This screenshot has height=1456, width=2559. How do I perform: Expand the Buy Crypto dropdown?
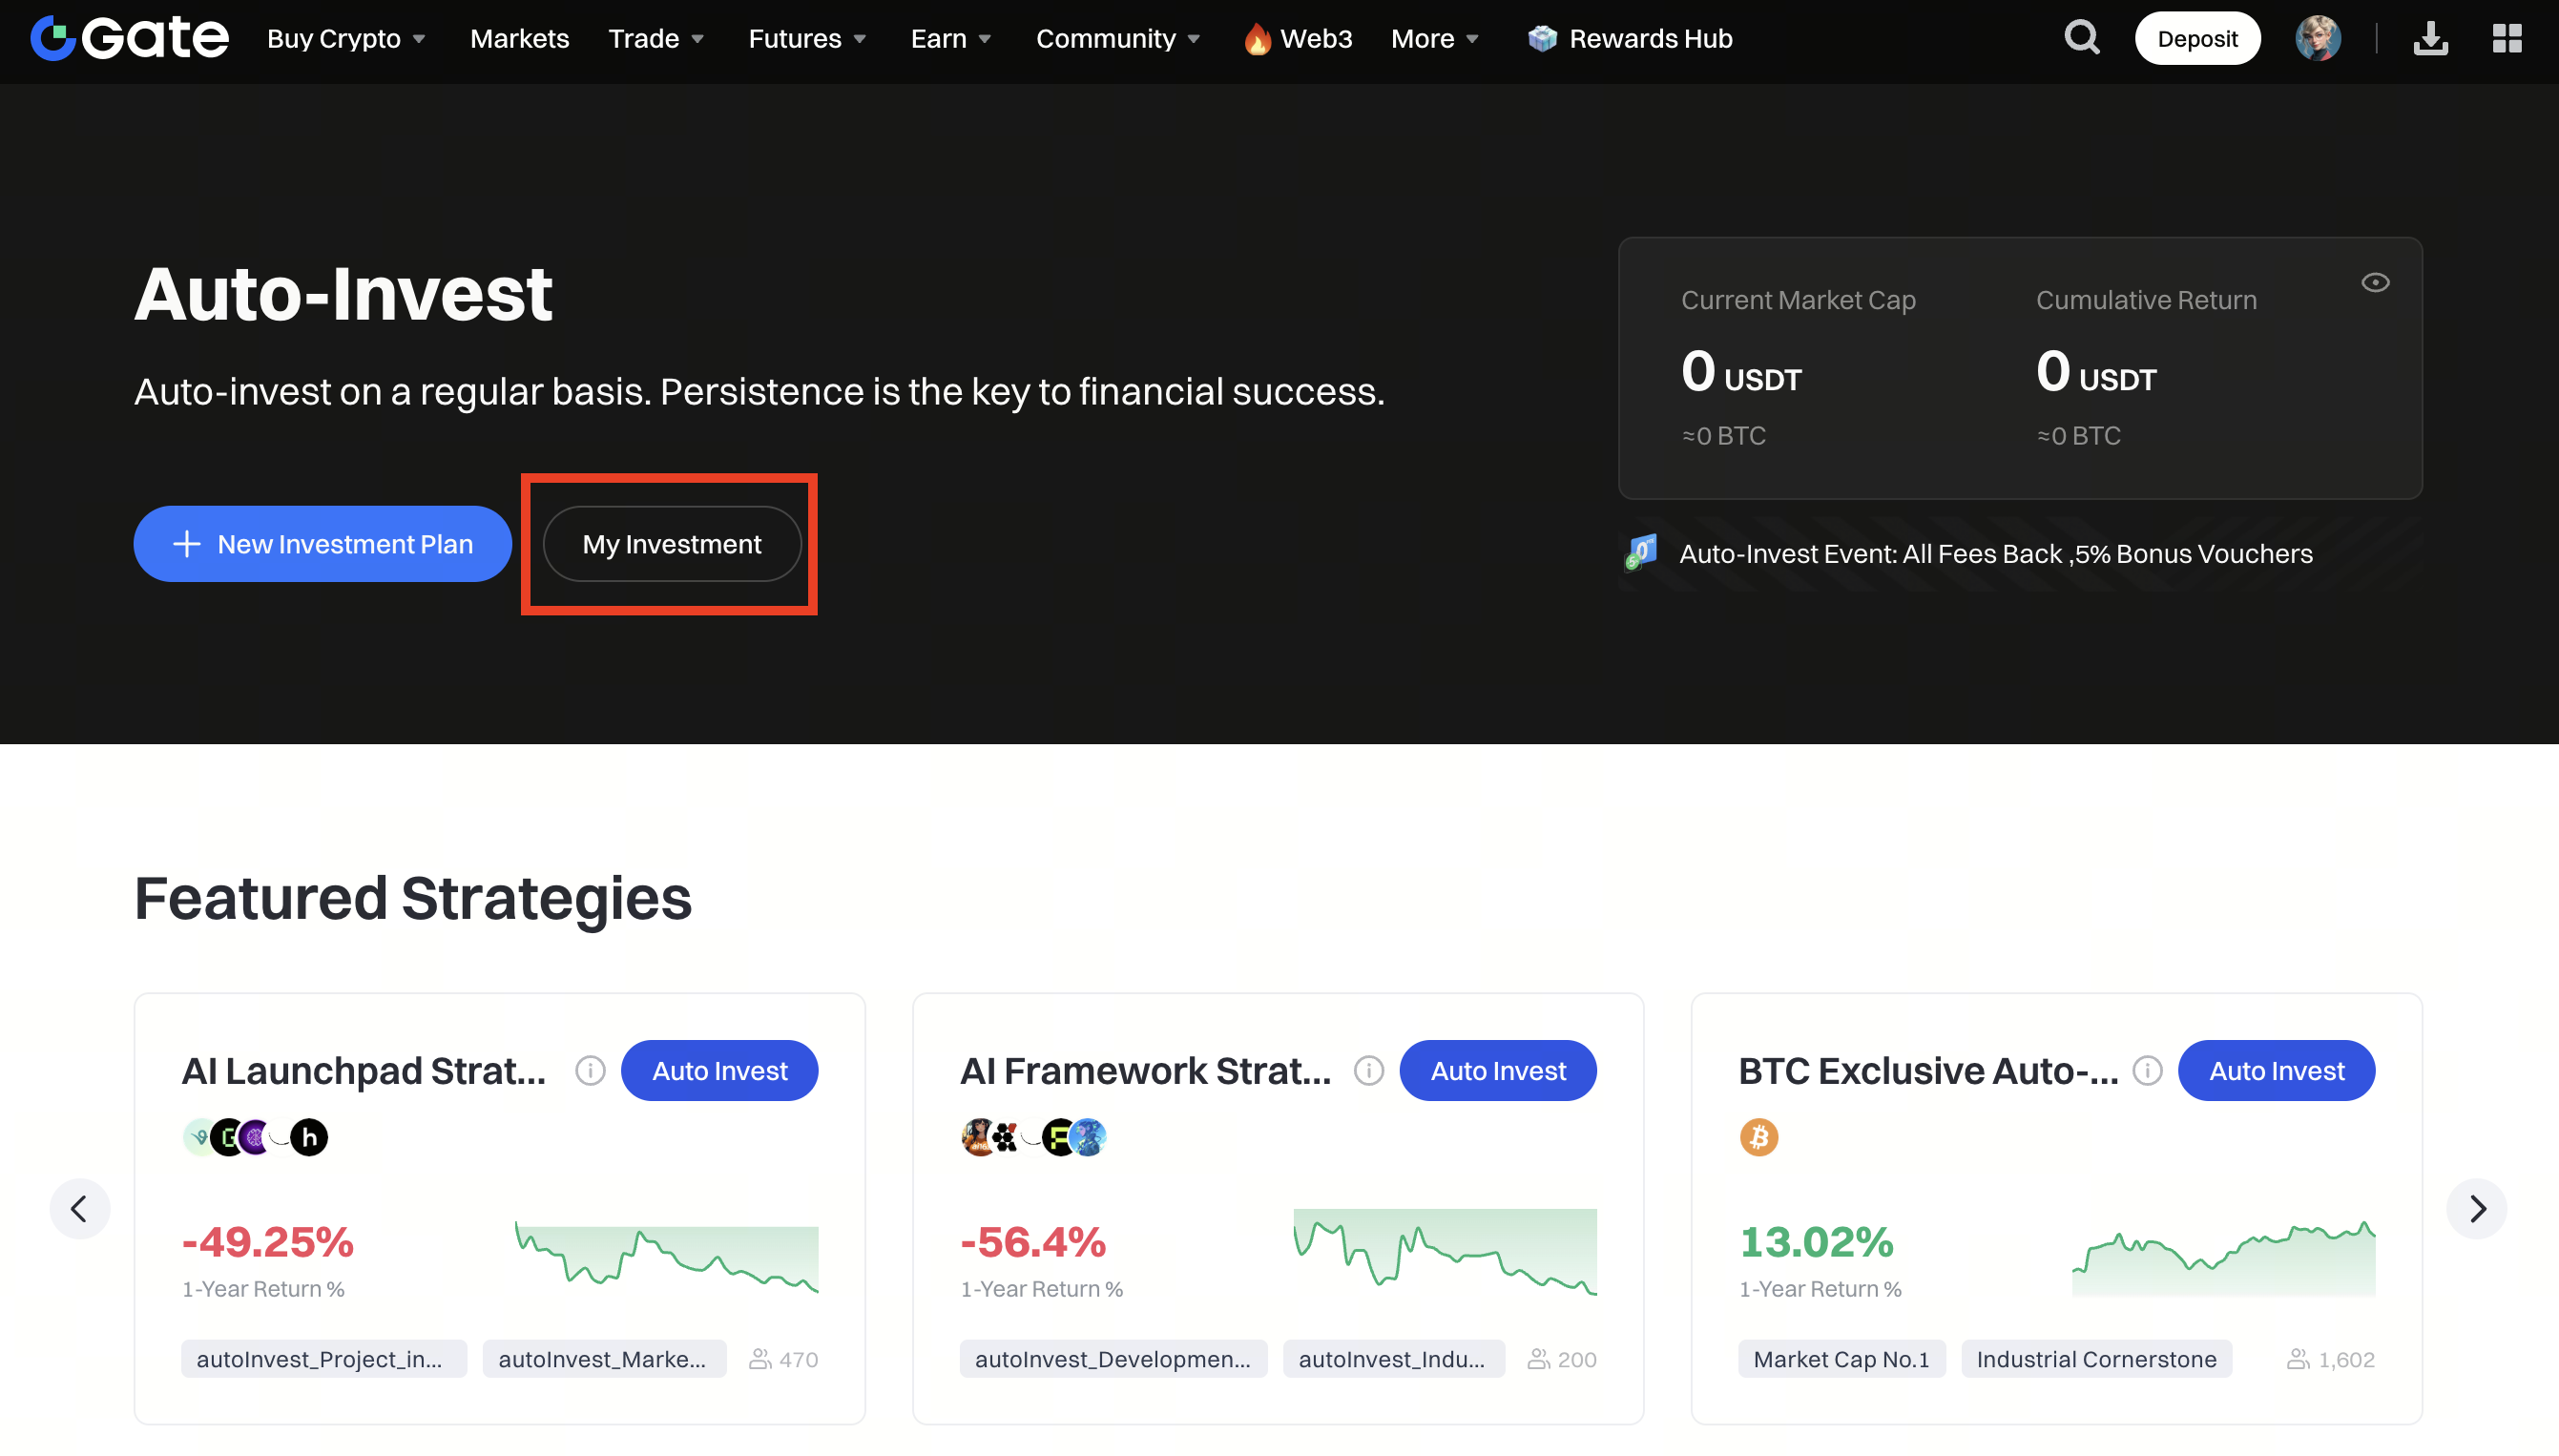point(346,38)
